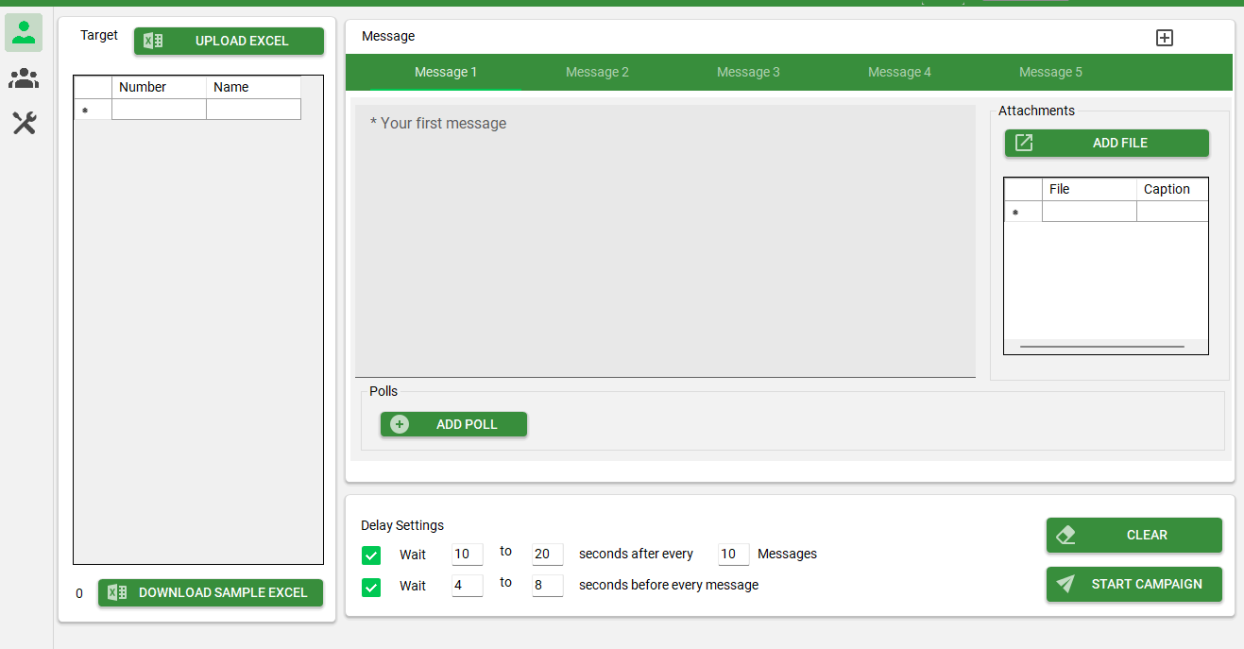This screenshot has height=649, width=1244.
Task: Click the paper plane icon on START CAMPAIGN
Action: [1065, 584]
